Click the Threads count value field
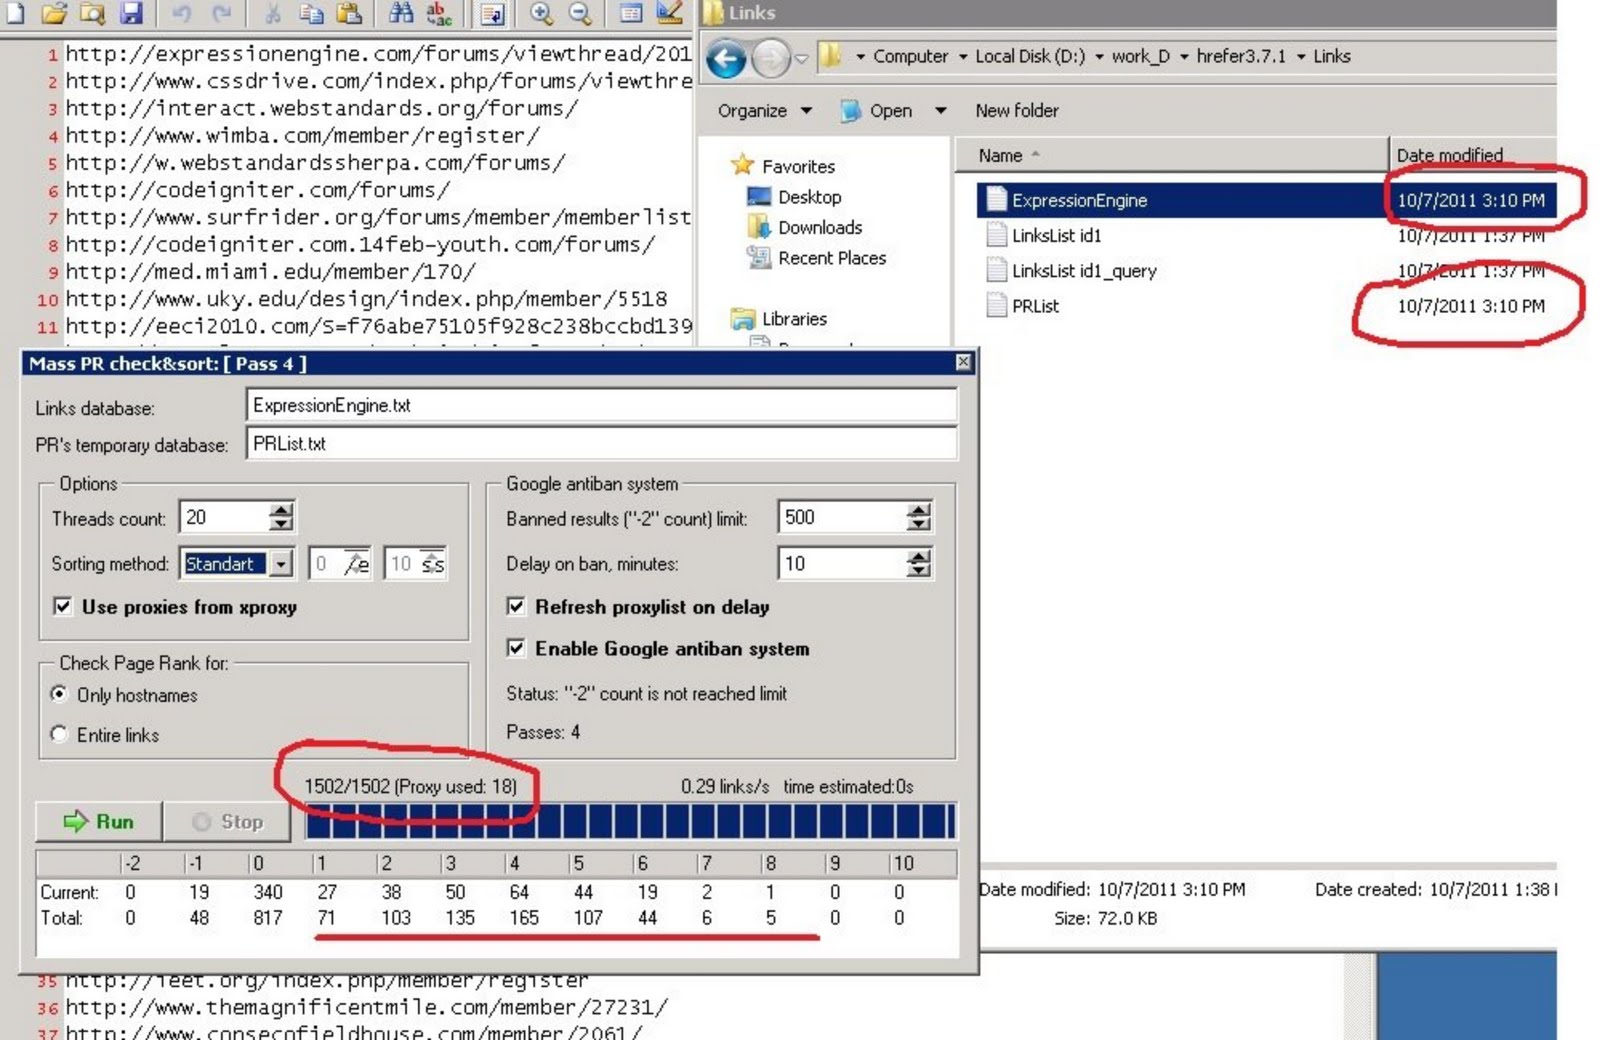 coord(224,517)
